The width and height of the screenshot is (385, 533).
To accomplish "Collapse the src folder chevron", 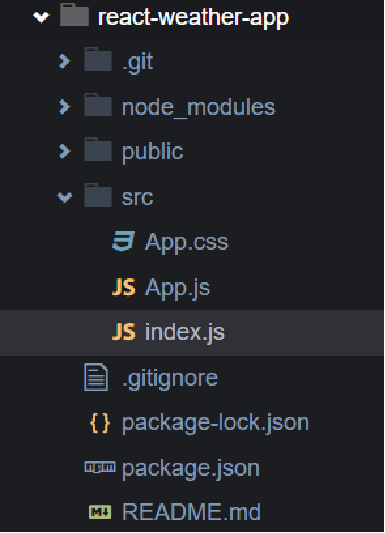I will click(x=65, y=197).
